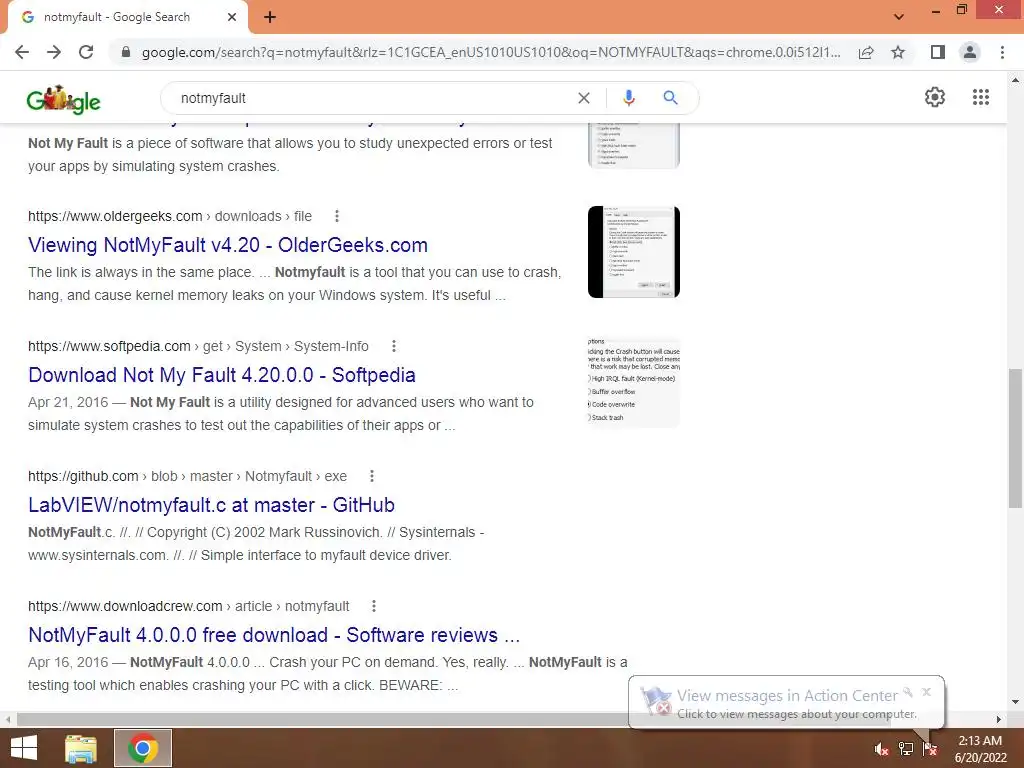1024x768 pixels.
Task: Open the Chrome profile avatar menu
Action: (x=970, y=52)
